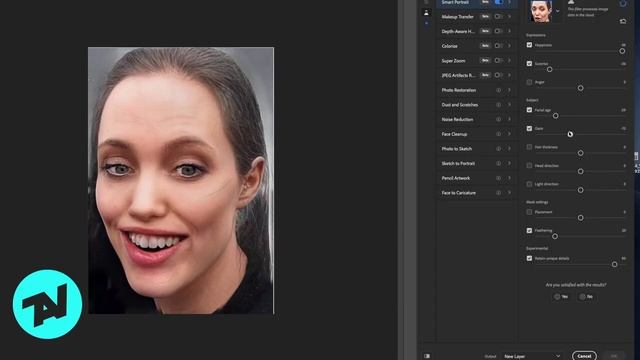The image size is (640, 360).
Task: Uncheck the Surprise checkbox
Action: 529,64
